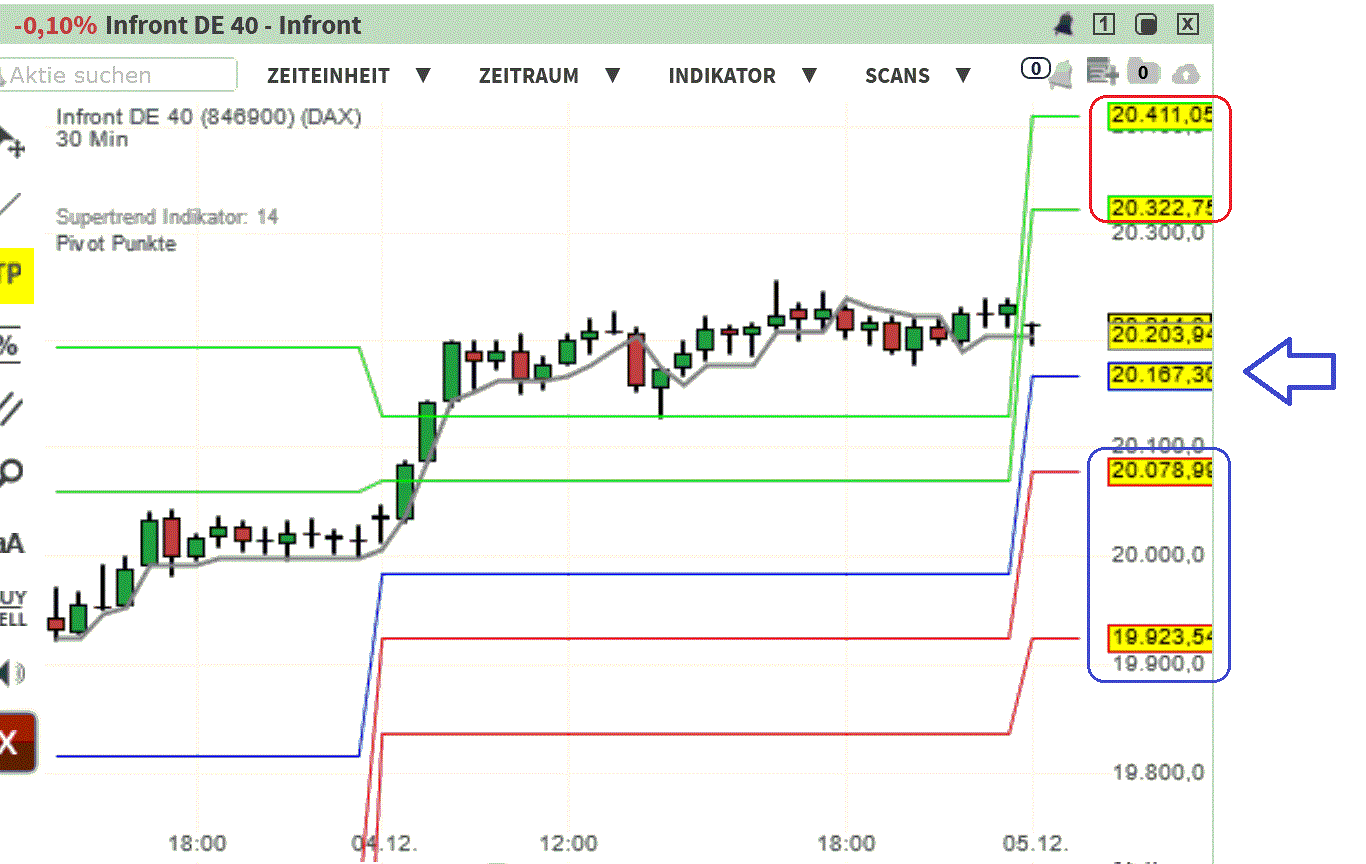The height and width of the screenshot is (864, 1366).
Task: Toggle the notification bell in the title bar
Action: (1064, 24)
